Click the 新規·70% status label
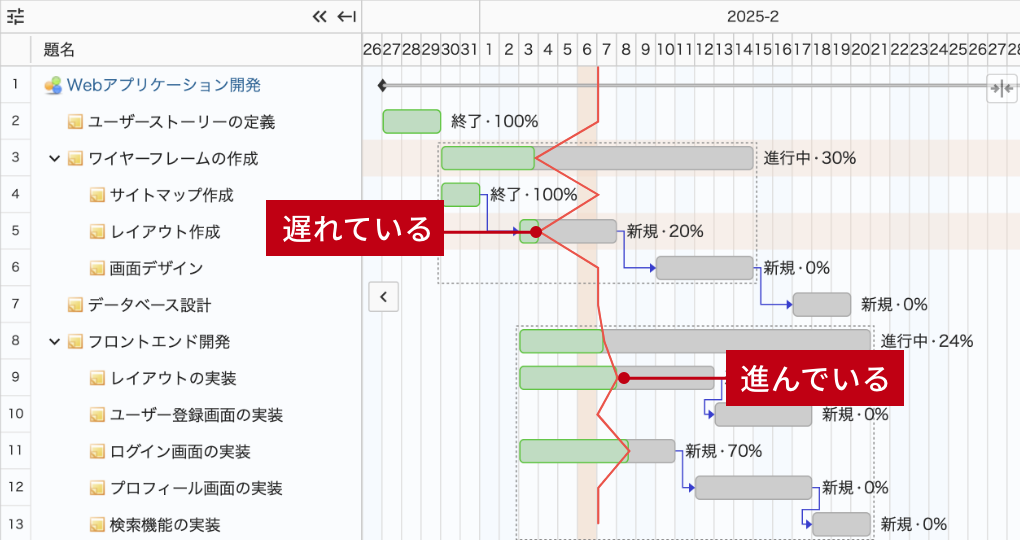 click(x=723, y=451)
